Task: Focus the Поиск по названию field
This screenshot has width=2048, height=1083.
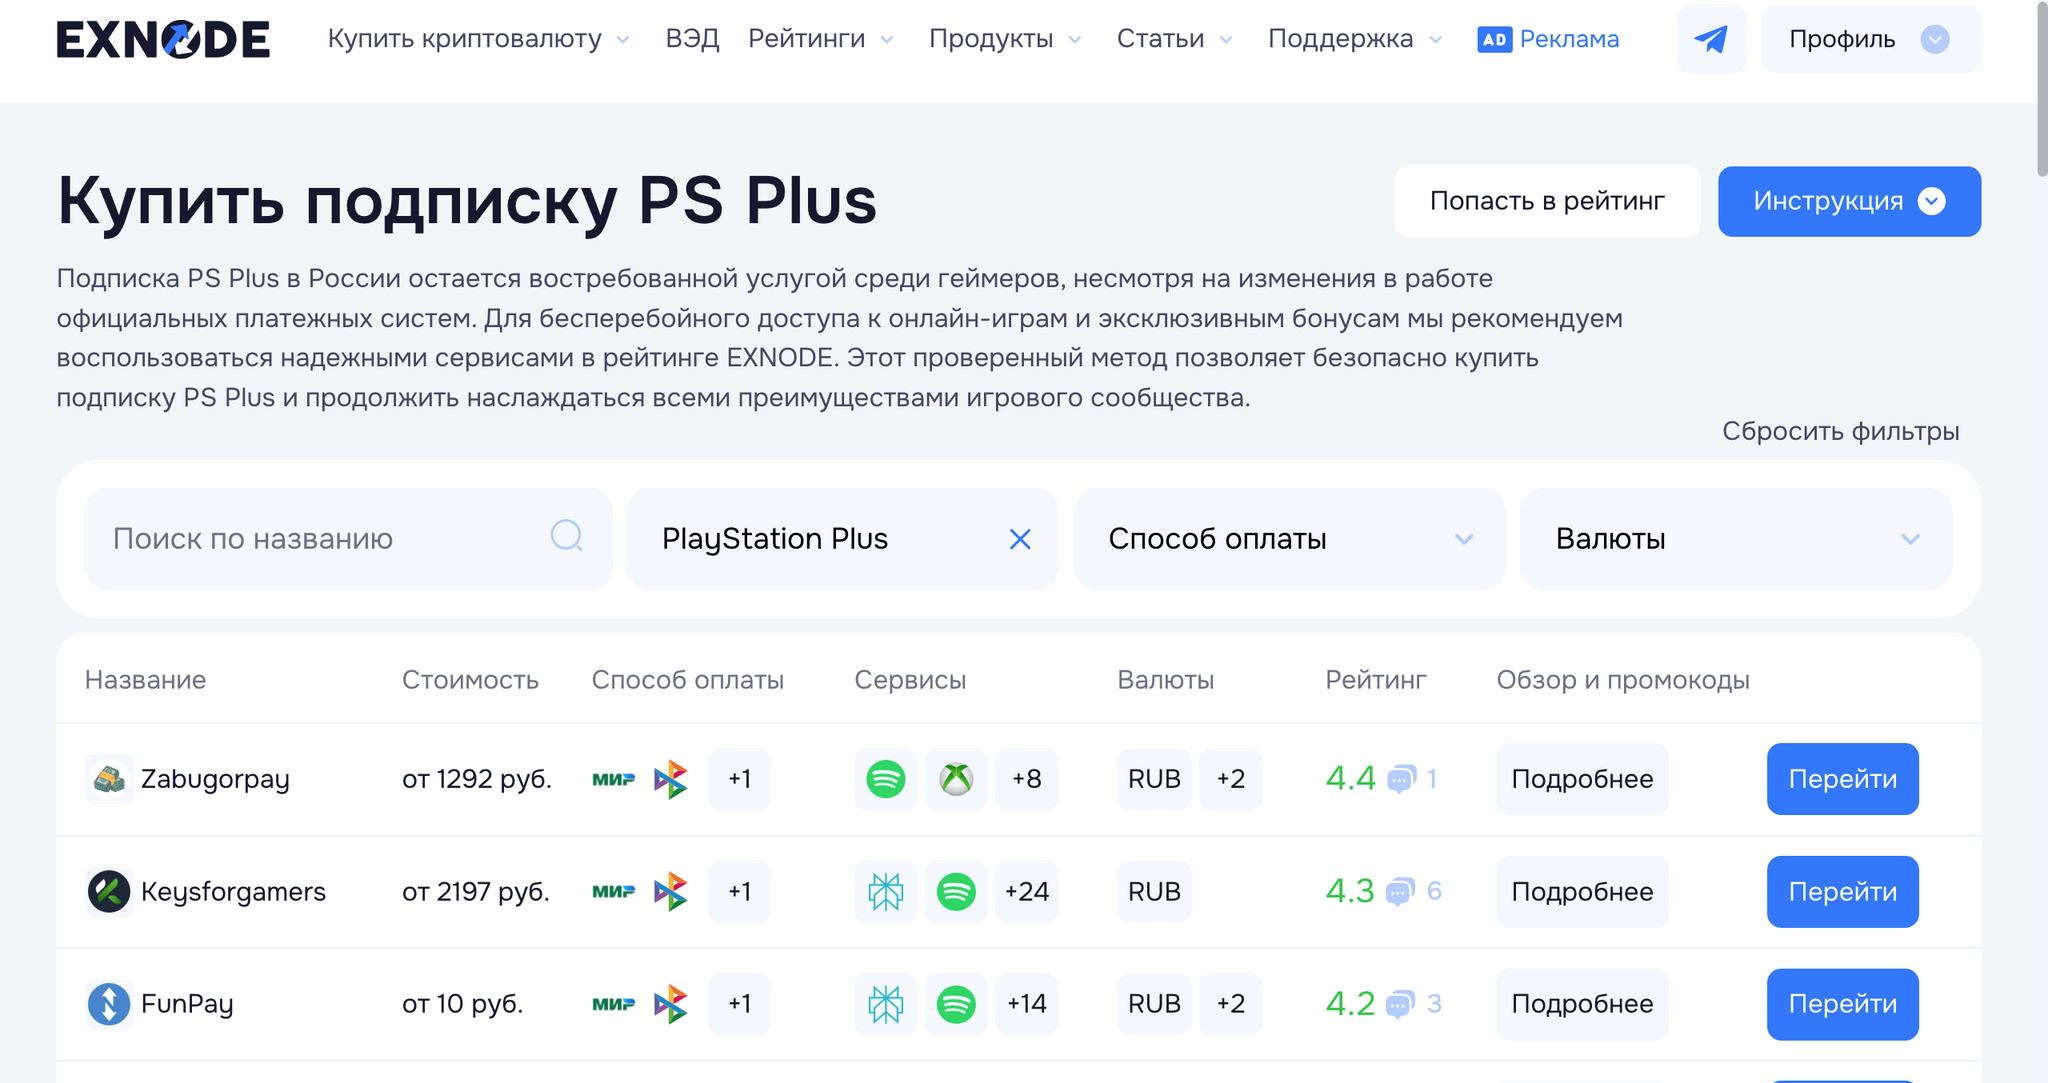Action: point(320,540)
